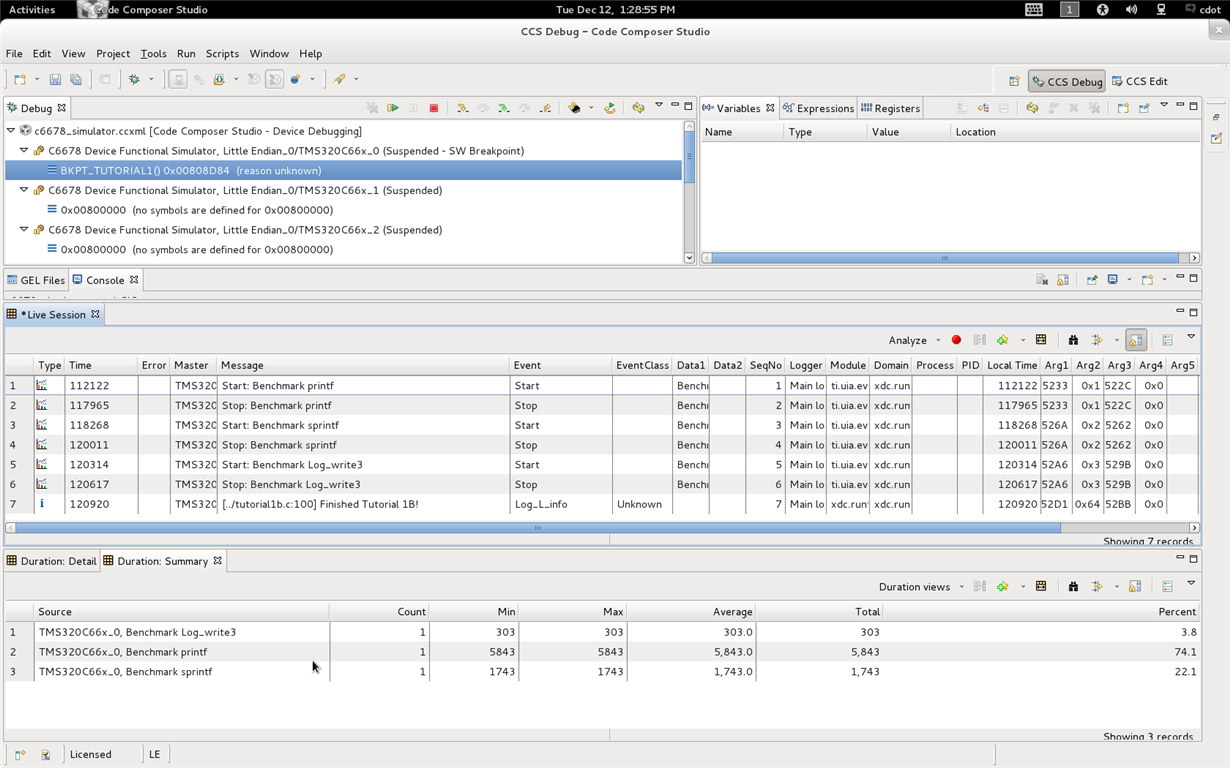
Task: Select the 'Benchmark Log_write3' summary row
Action: pos(601,632)
